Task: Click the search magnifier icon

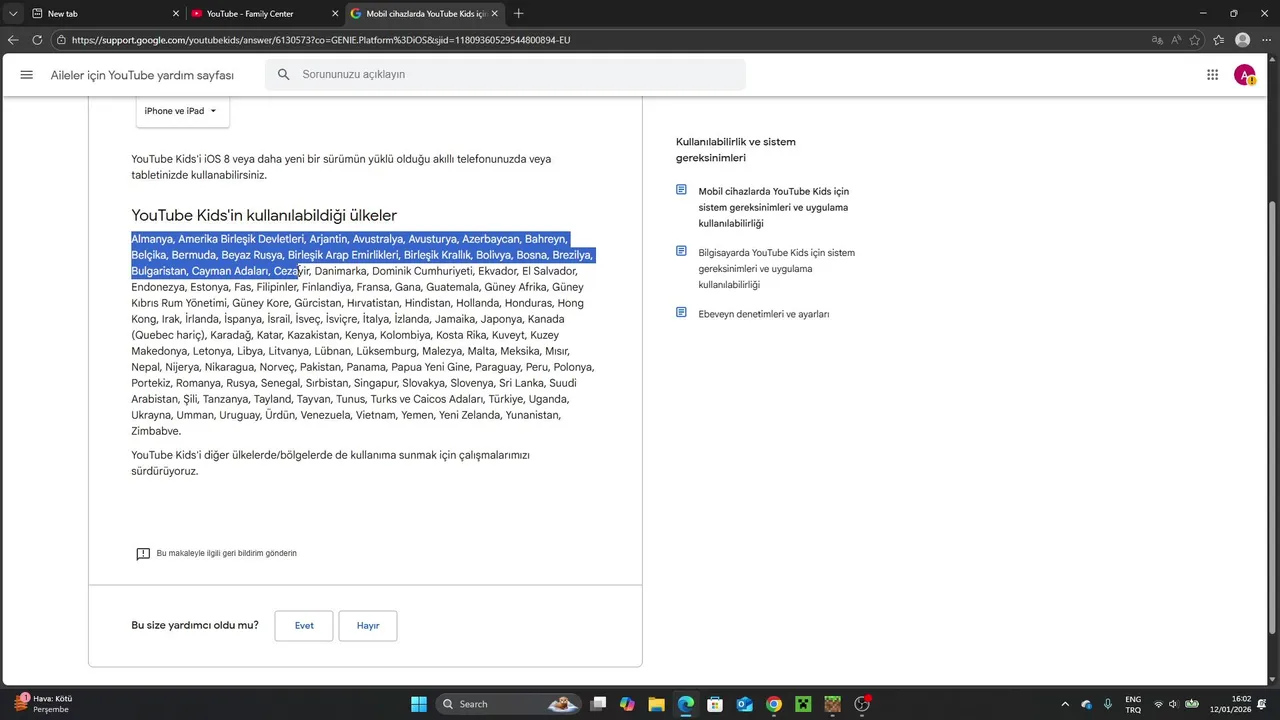Action: pyautogui.click(x=283, y=75)
